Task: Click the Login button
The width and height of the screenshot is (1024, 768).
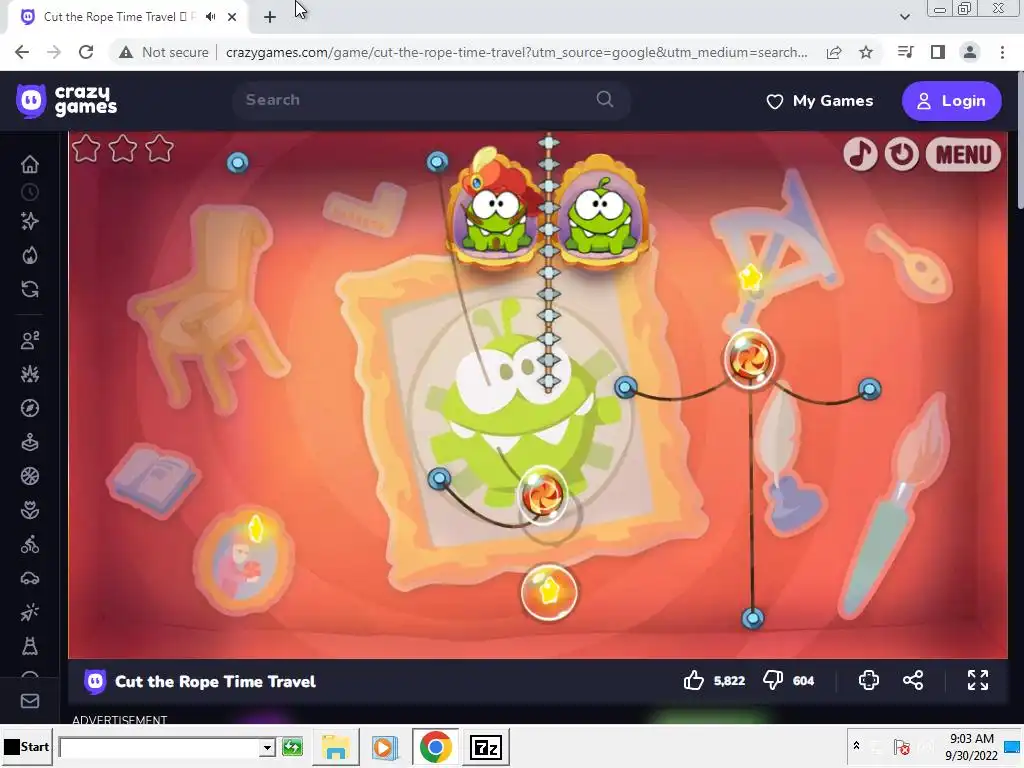Action: tap(952, 101)
